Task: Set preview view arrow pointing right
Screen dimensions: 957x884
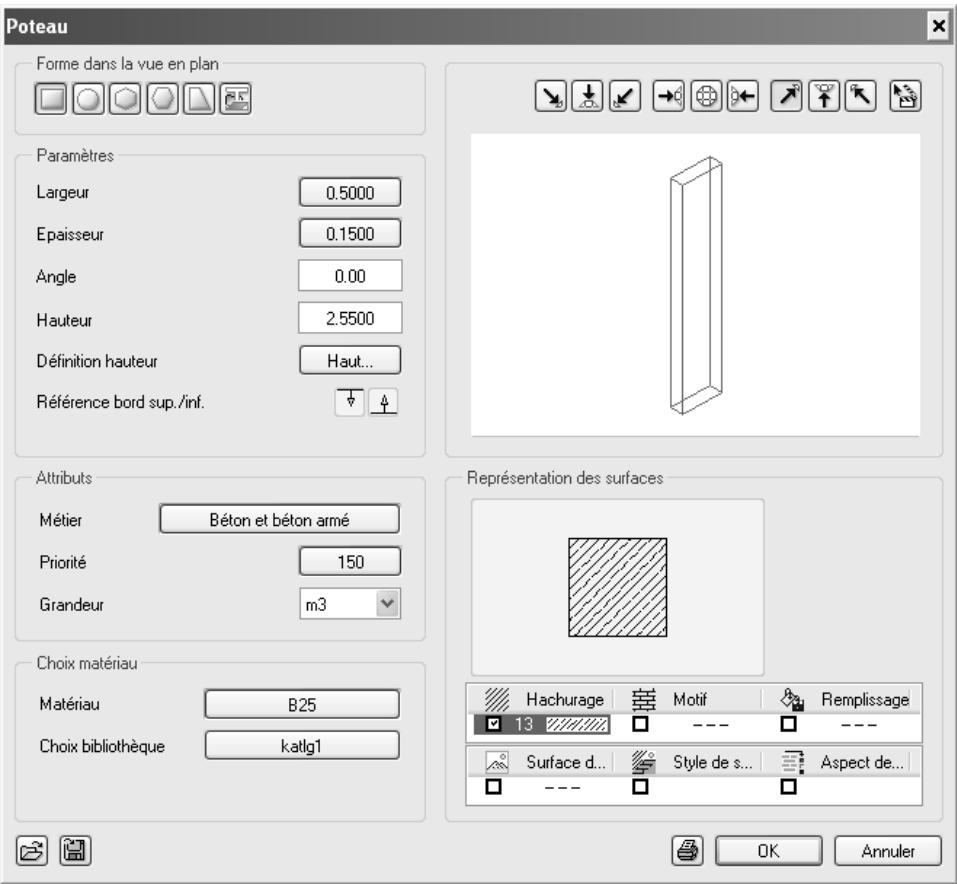Action: [668, 96]
